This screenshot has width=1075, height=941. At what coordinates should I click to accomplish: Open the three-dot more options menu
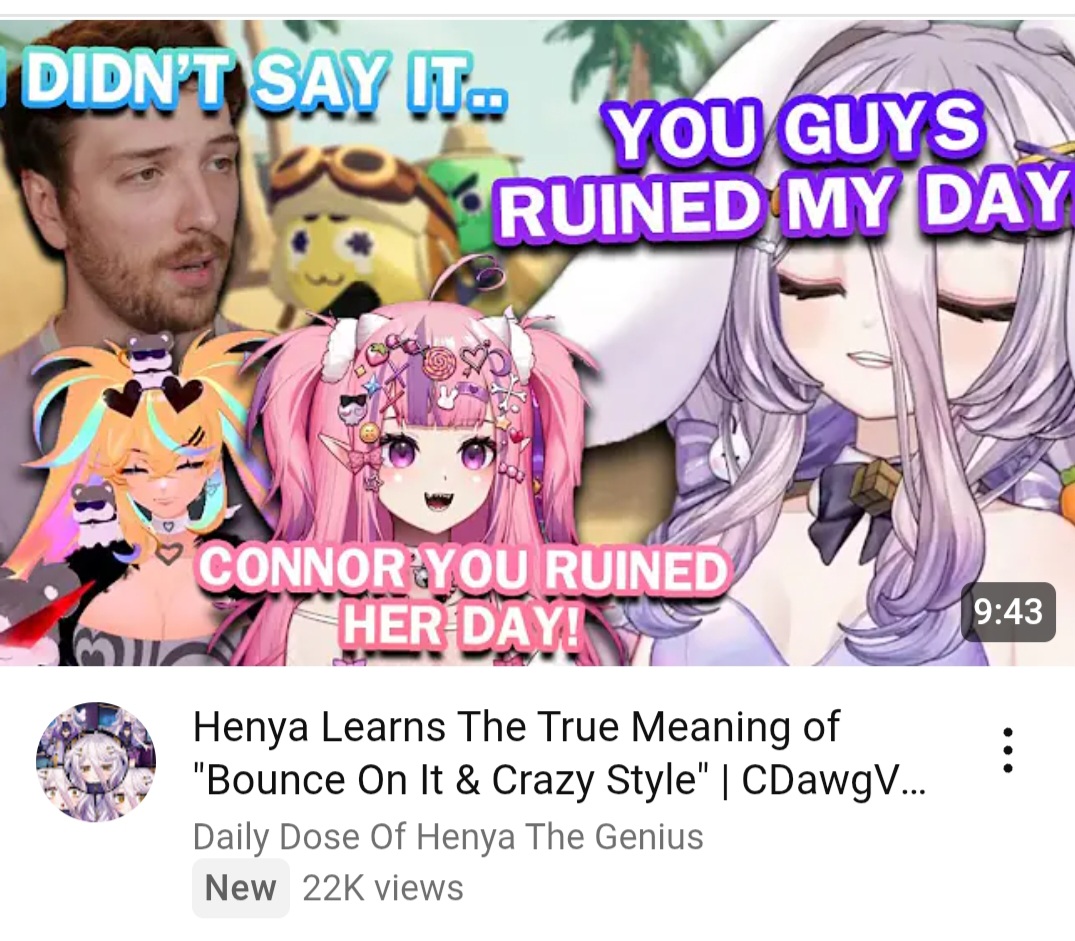point(1007,750)
